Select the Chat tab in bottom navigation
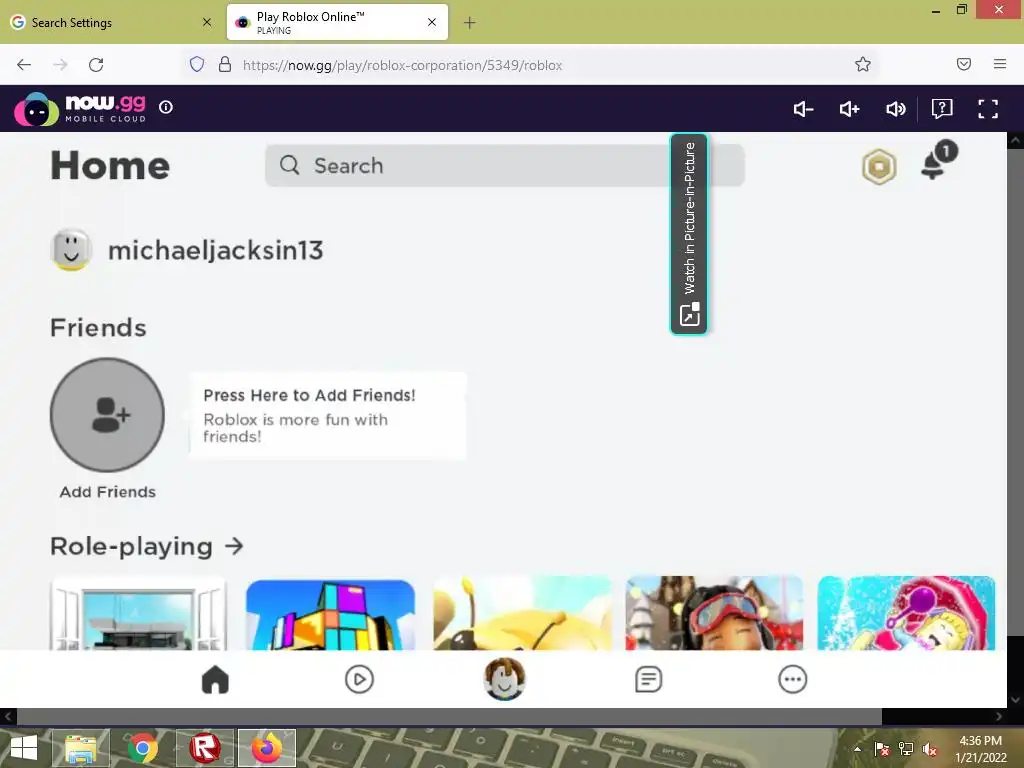Image resolution: width=1024 pixels, height=768 pixels. point(648,680)
